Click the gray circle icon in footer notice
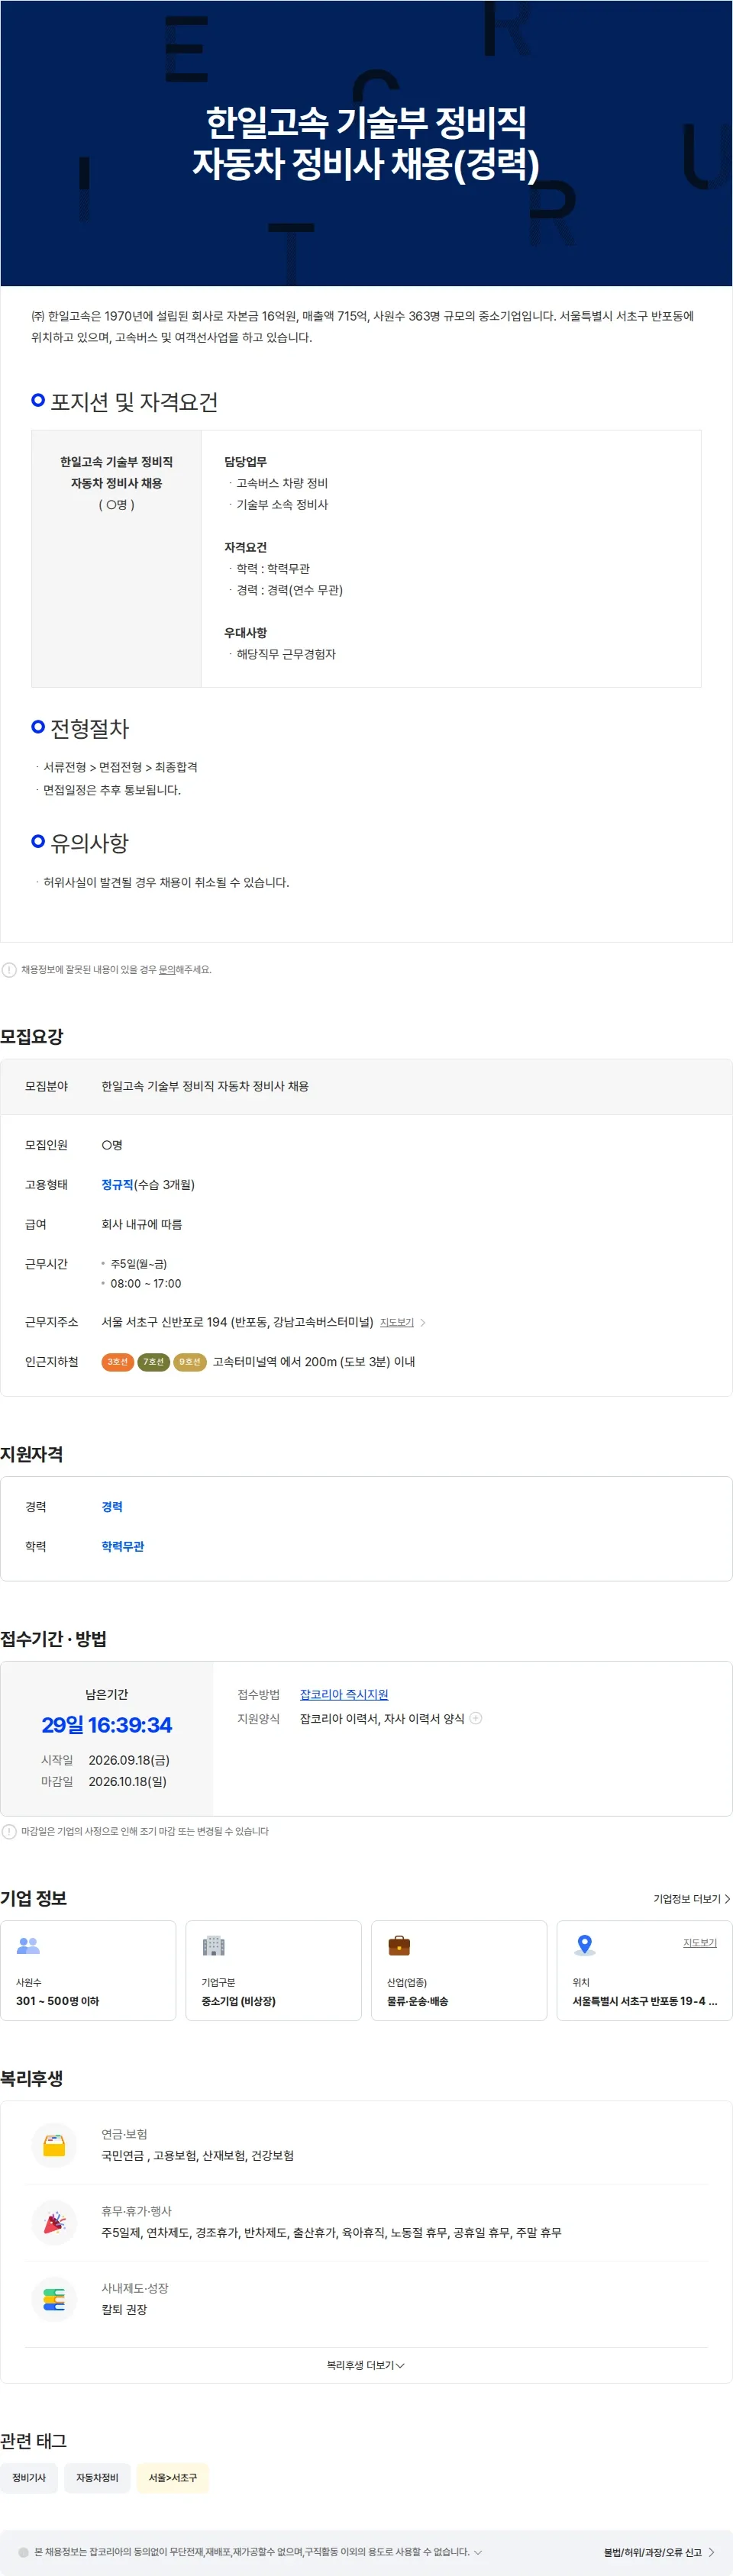Screen dimensions: 733x2576 23,2552
